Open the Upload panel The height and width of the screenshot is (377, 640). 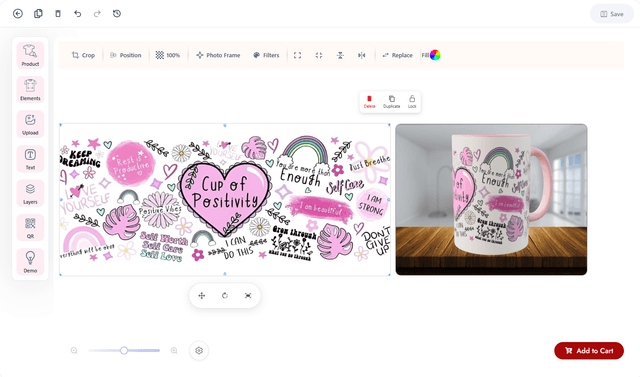(x=30, y=124)
